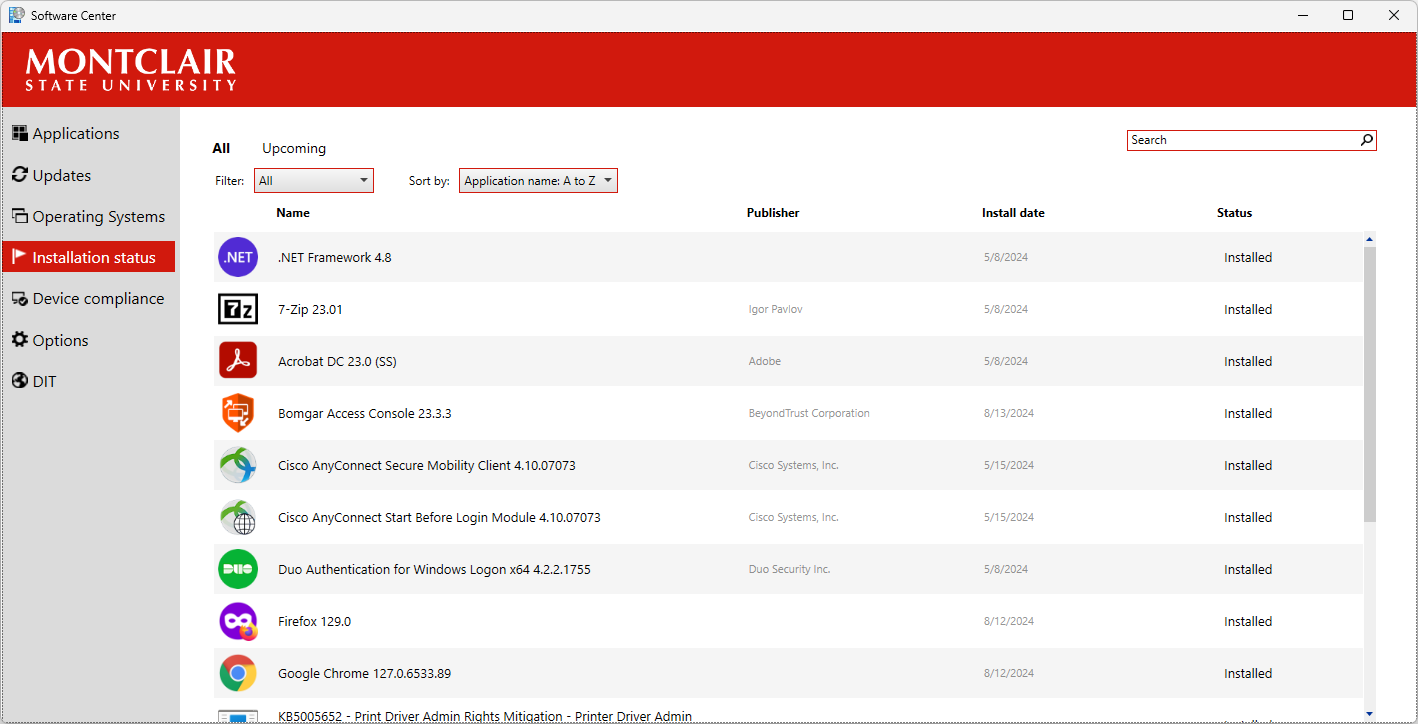
Task: Select the .NET Framework 4.8 application icon
Action: [238, 257]
